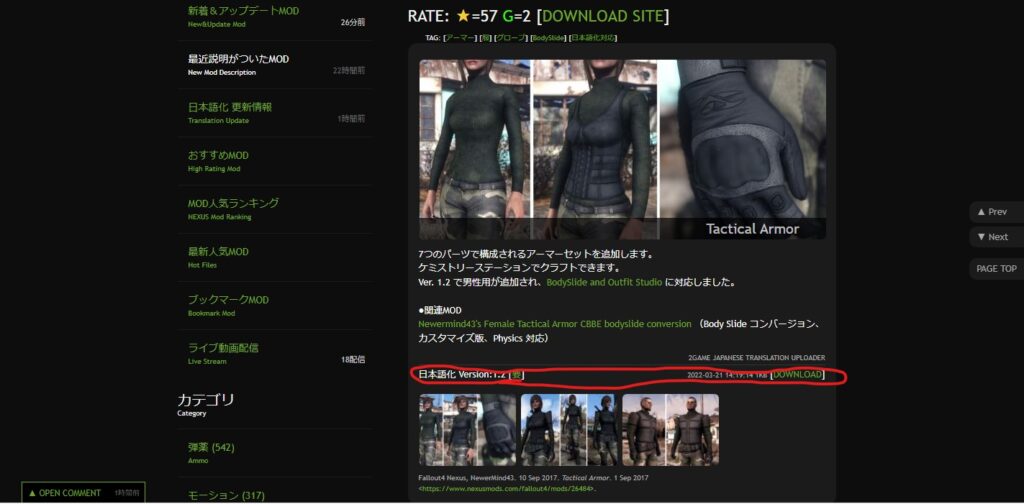
Task: Click the DOWNLOAD link for Japanese translation
Action: pos(797,375)
